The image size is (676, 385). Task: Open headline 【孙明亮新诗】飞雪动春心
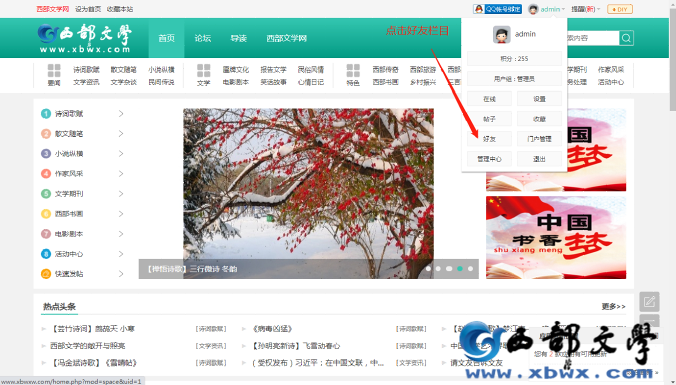pos(296,346)
